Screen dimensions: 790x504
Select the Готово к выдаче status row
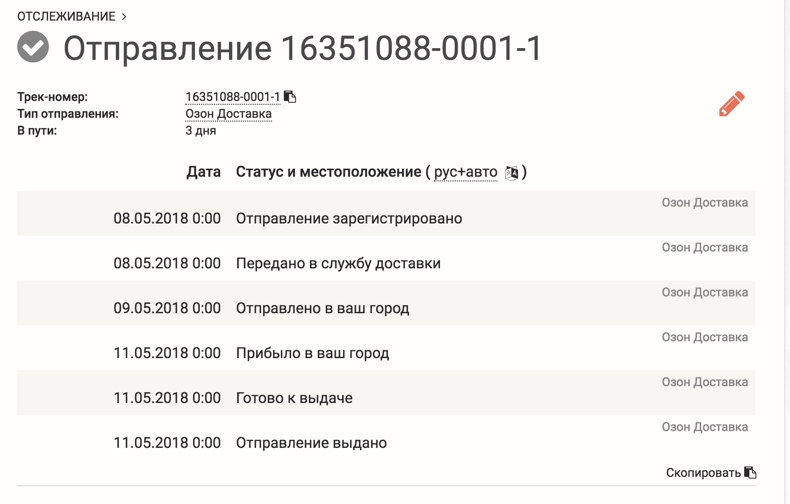tap(386, 393)
